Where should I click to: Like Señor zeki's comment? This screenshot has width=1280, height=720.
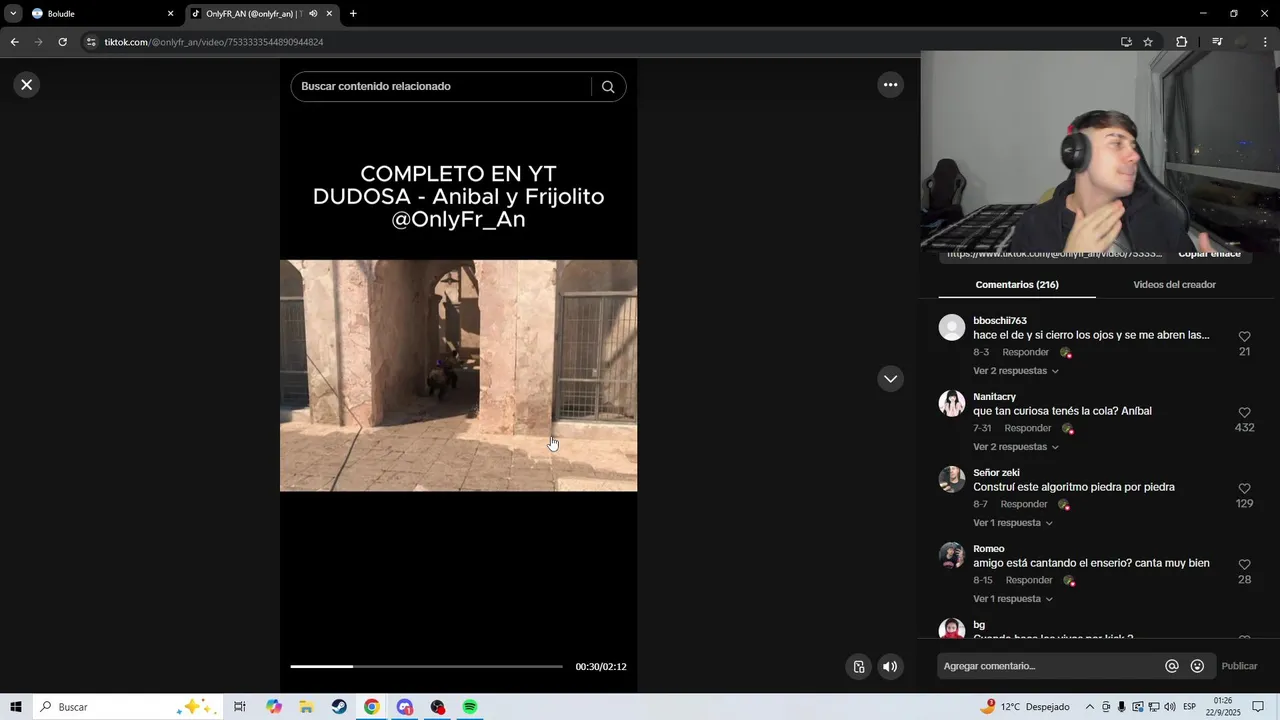[x=1244, y=489]
